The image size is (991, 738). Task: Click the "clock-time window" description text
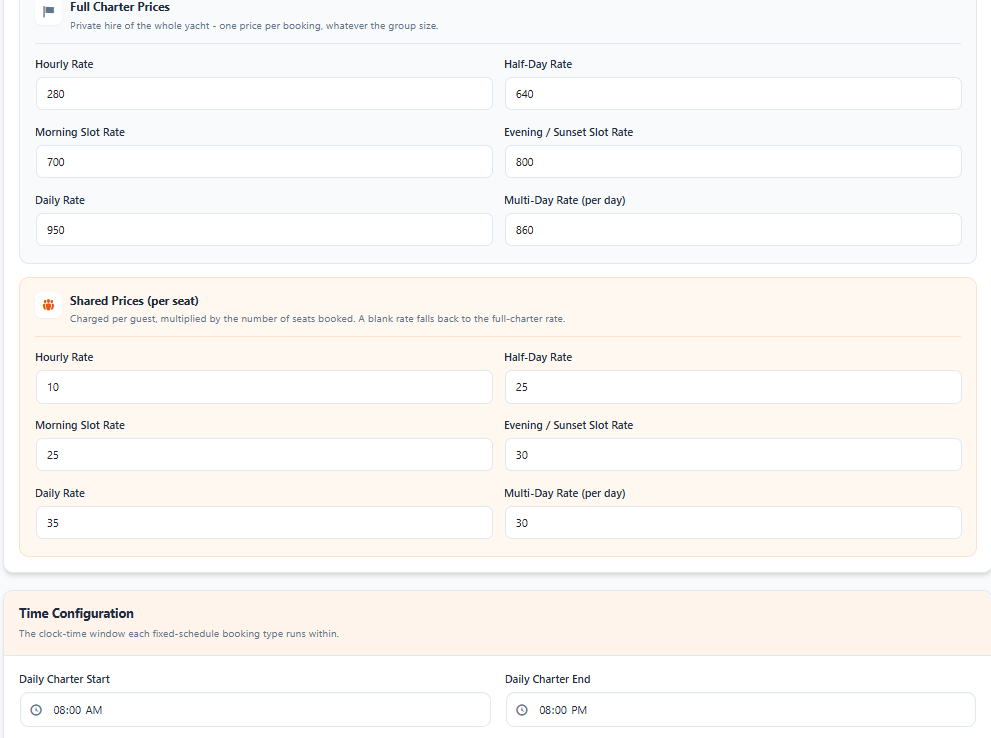coord(179,634)
